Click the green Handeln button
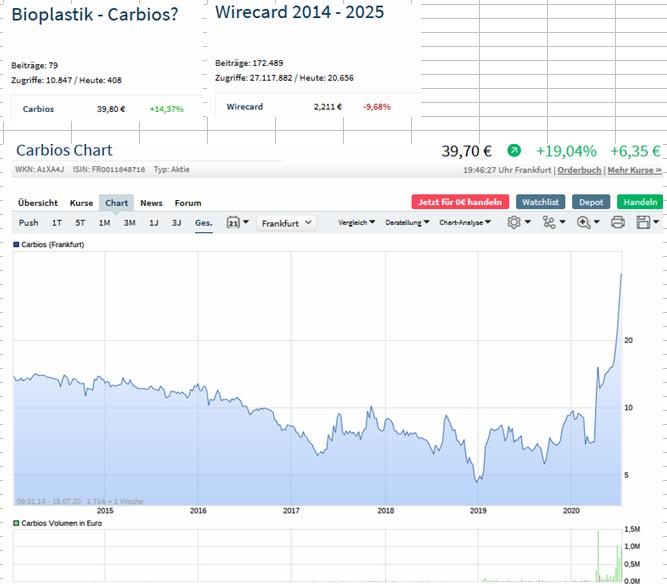This screenshot has width=667, height=584. pos(640,202)
